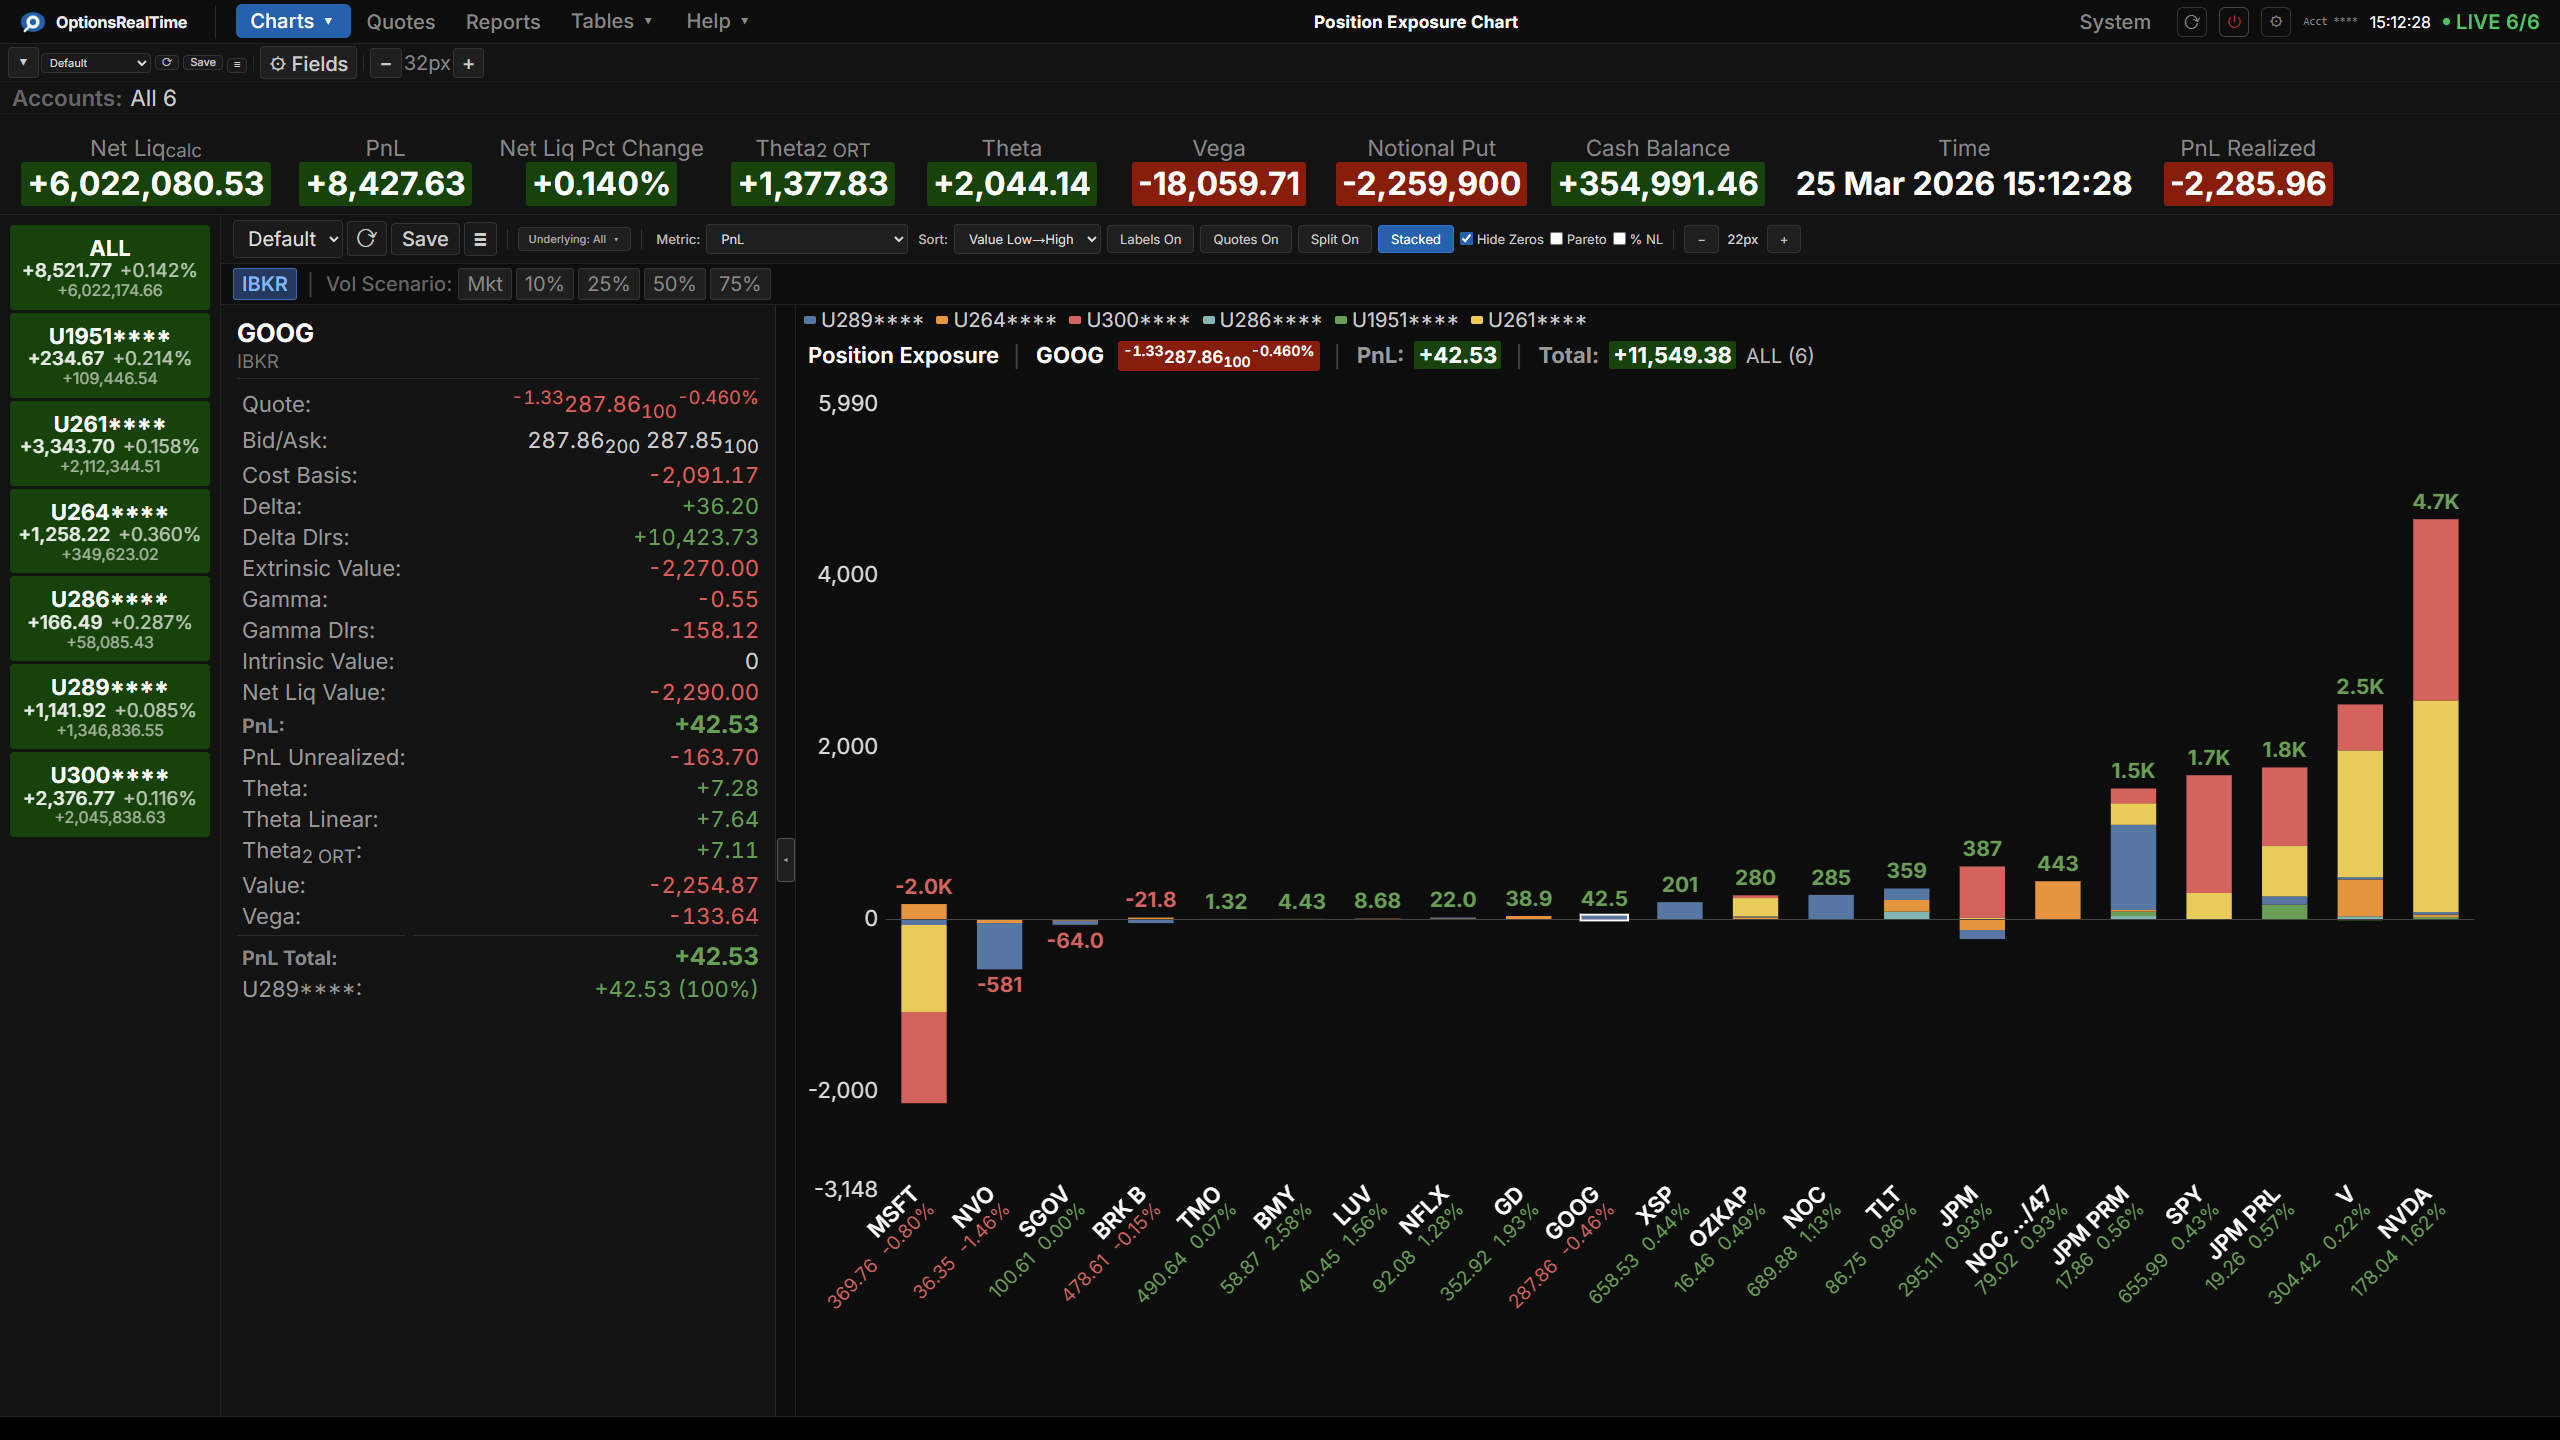Screen dimensions: 2560x1440
Task: Click the Labels On button
Action: pos(1150,239)
